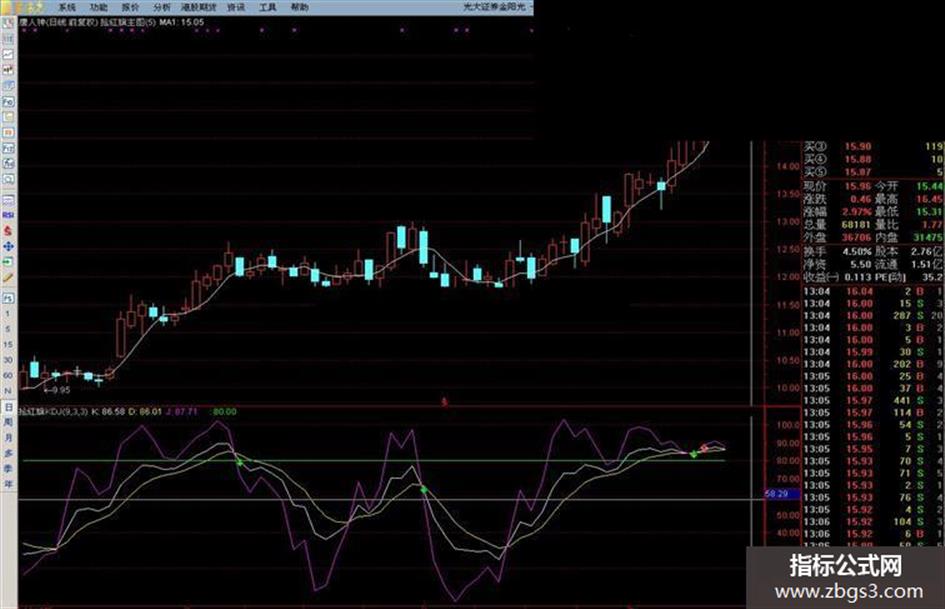The image size is (945, 609).
Task: Click the 涨幅 2.97% change value
Action: click(857, 212)
